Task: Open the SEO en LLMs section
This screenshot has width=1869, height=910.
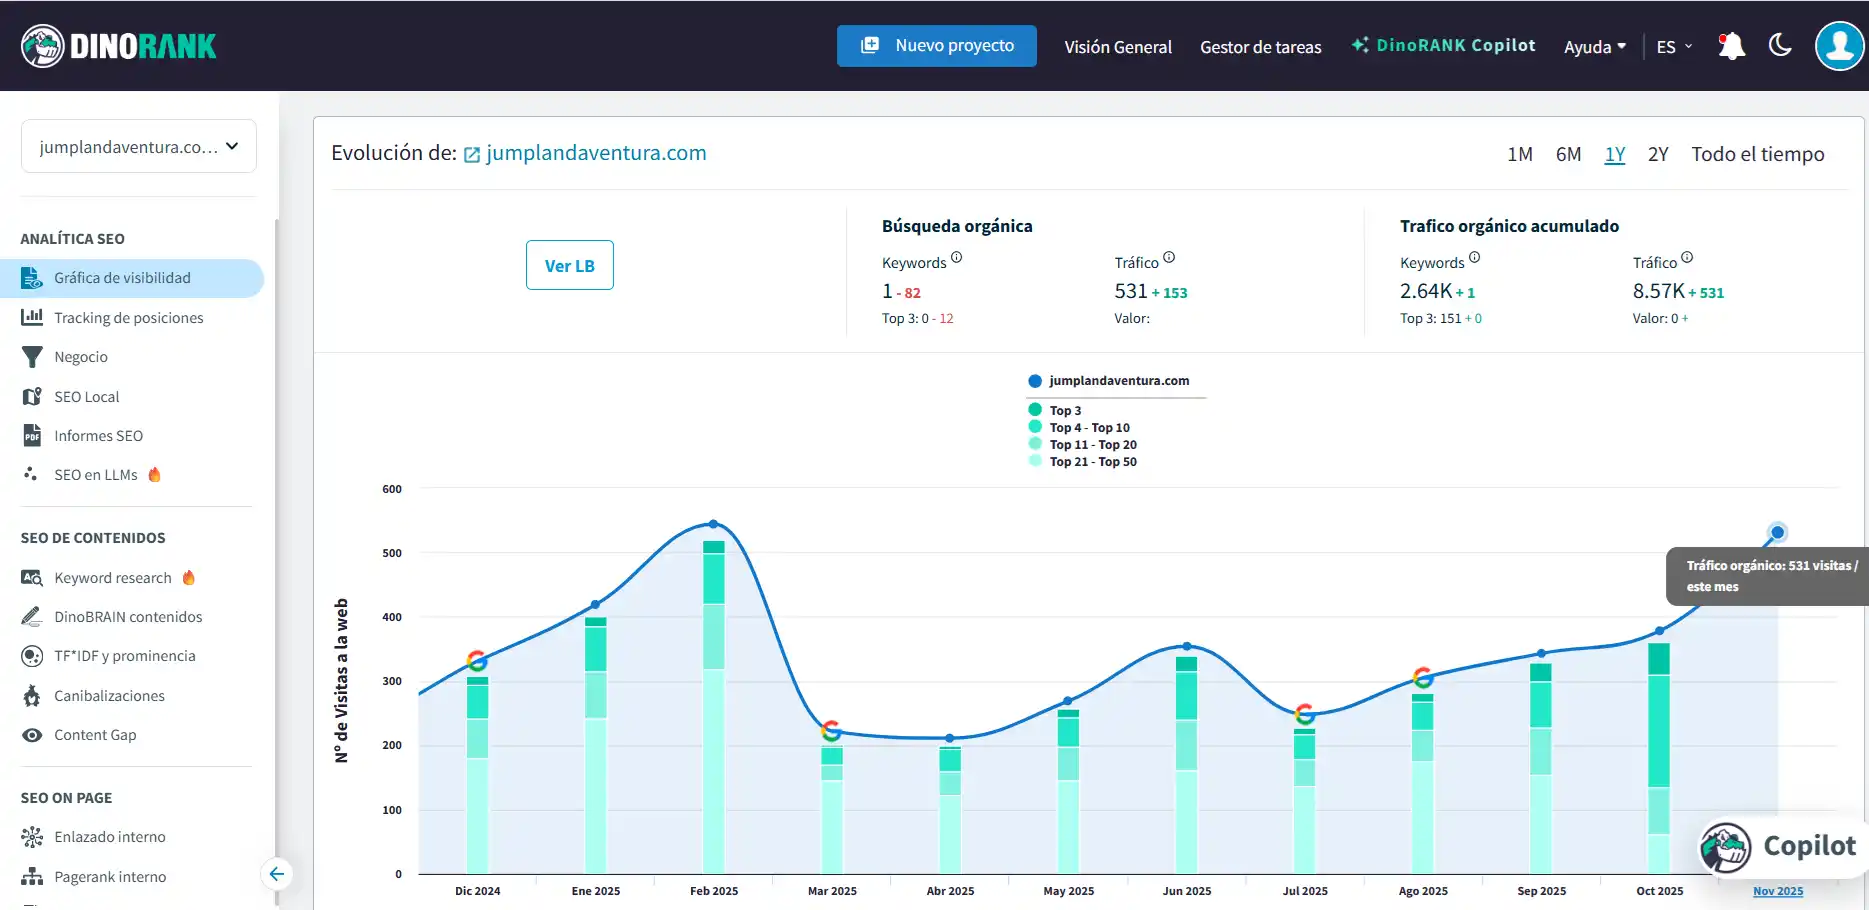Action: [x=96, y=474]
